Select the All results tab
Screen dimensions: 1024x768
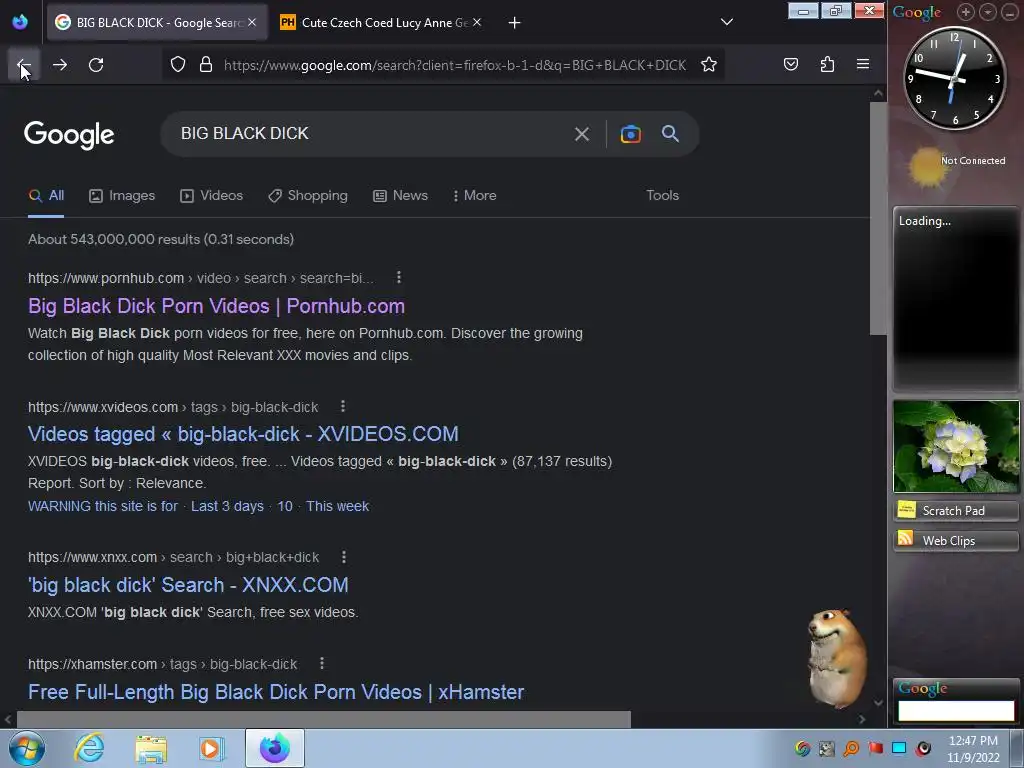point(46,195)
